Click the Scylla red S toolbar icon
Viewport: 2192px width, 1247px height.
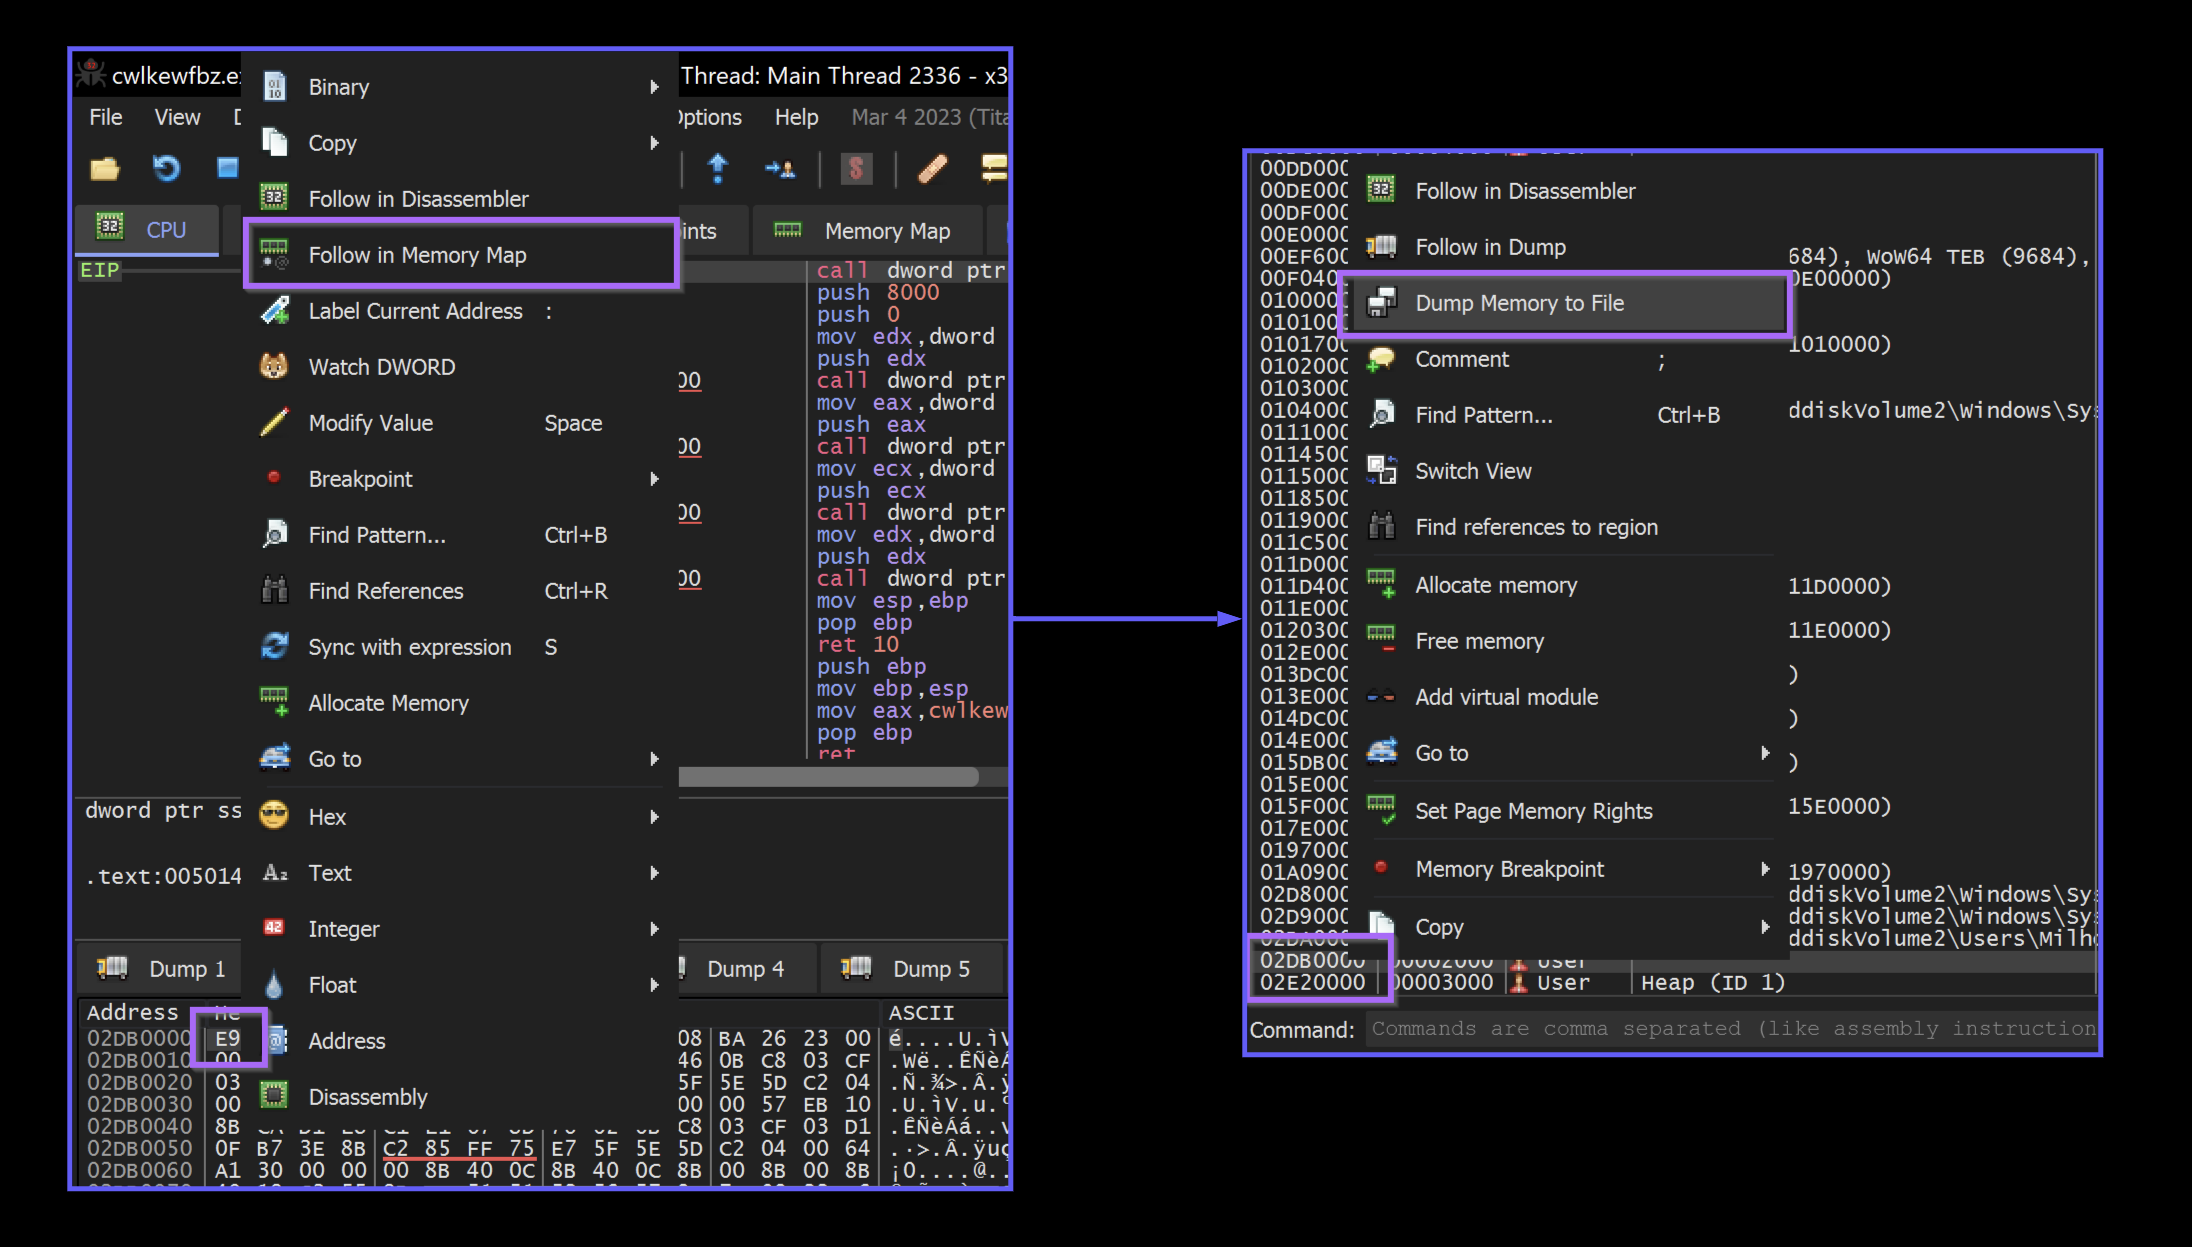[856, 168]
